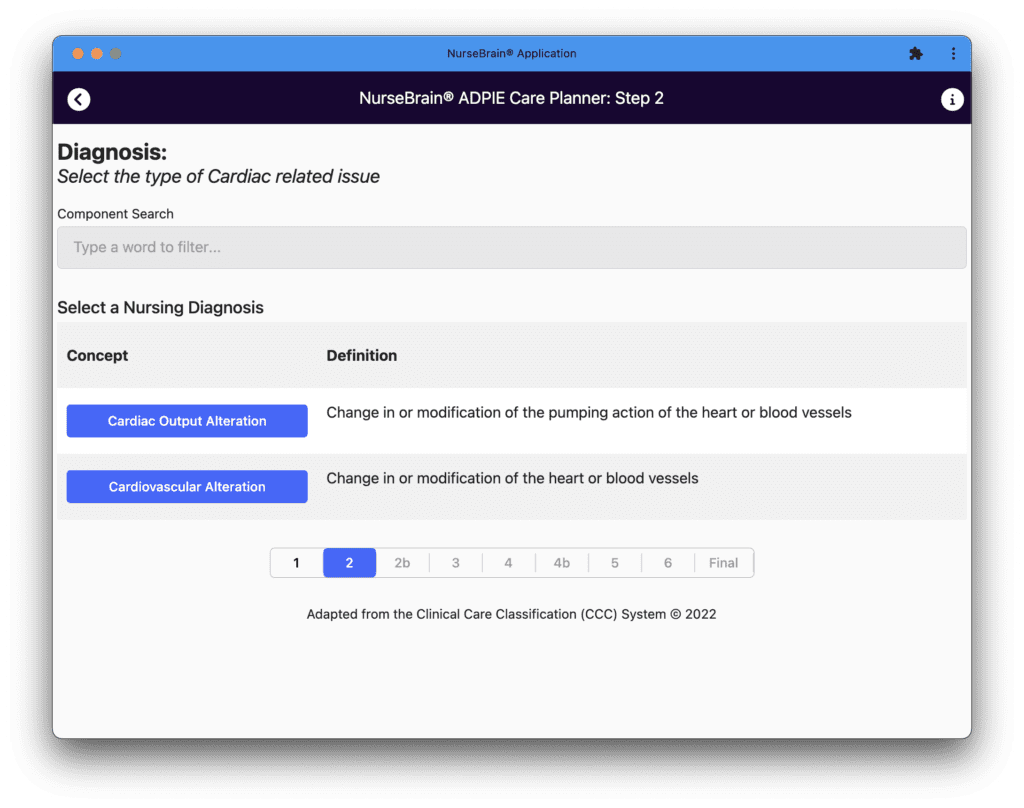Image resolution: width=1024 pixels, height=808 pixels.
Task: Open the Final step
Action: 724,563
